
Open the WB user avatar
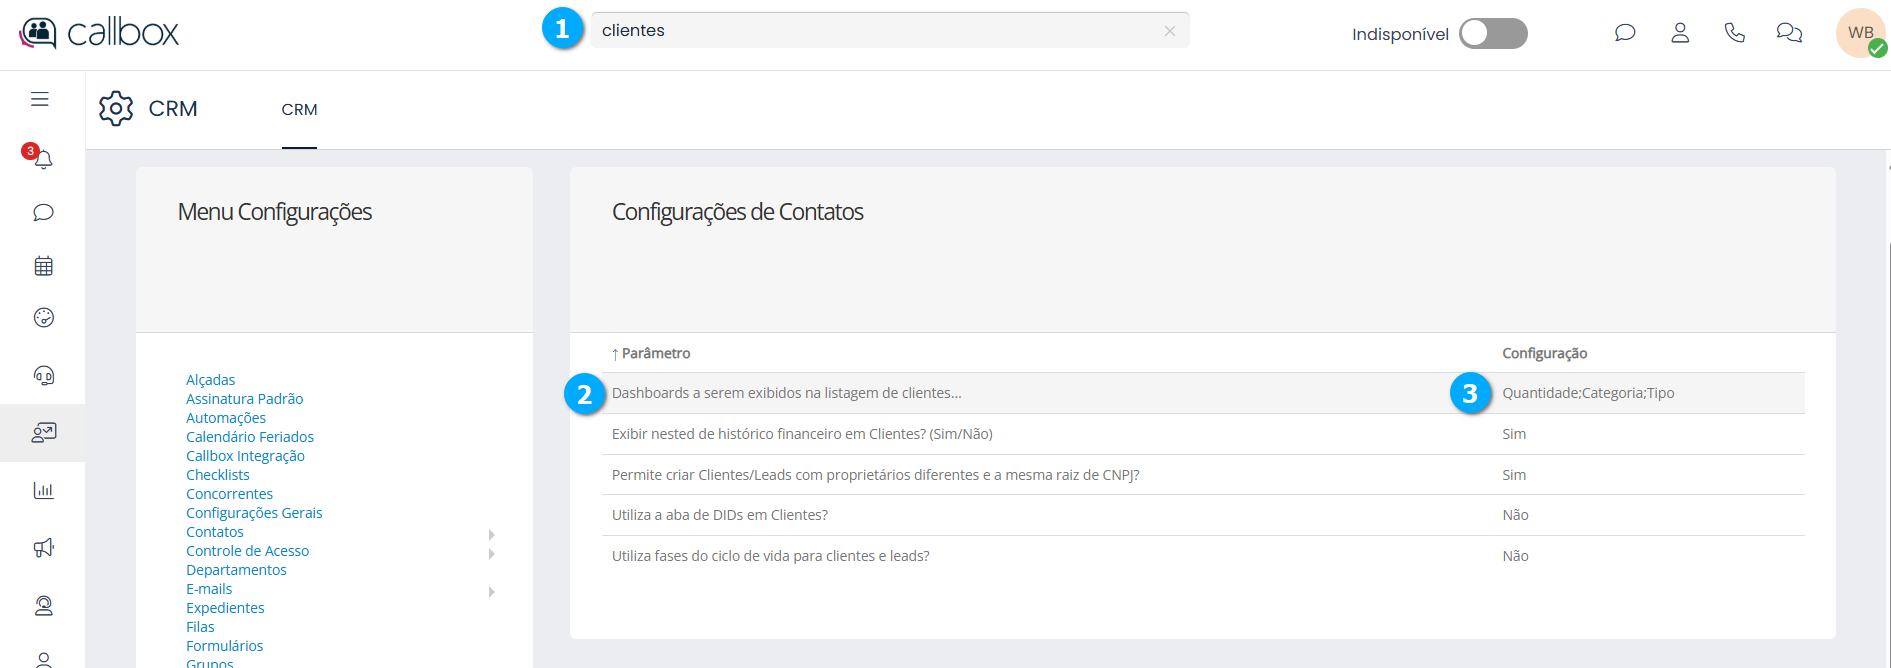pos(1860,33)
